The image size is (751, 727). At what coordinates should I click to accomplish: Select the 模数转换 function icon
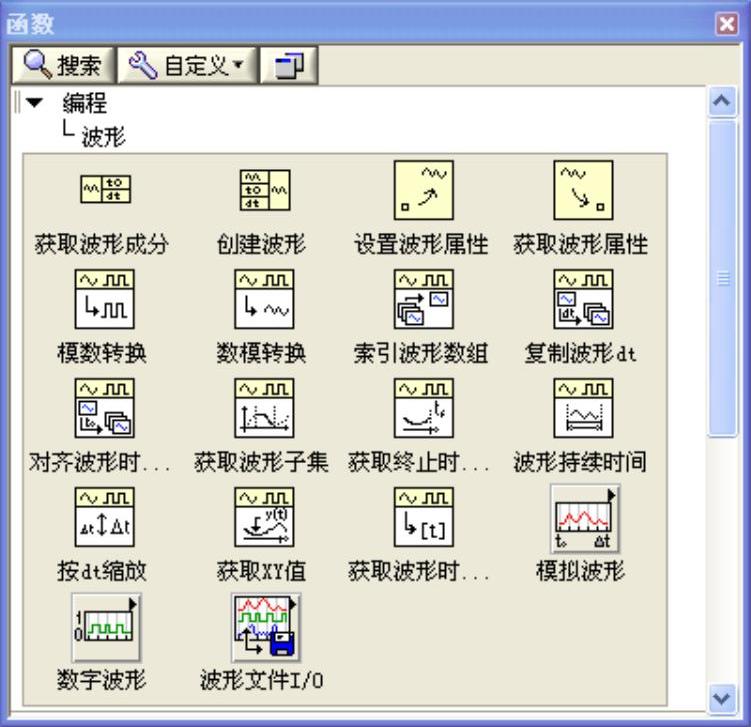104,299
